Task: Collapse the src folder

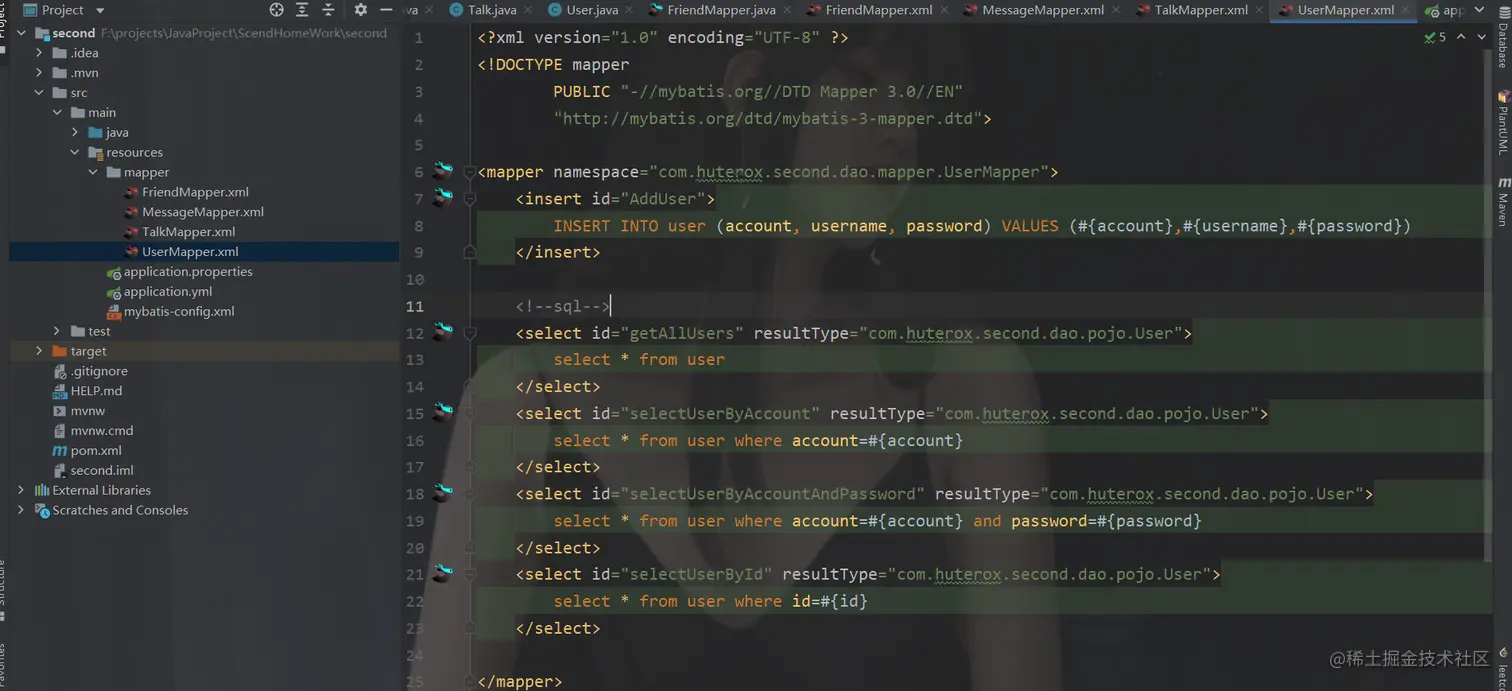Action: tap(39, 93)
